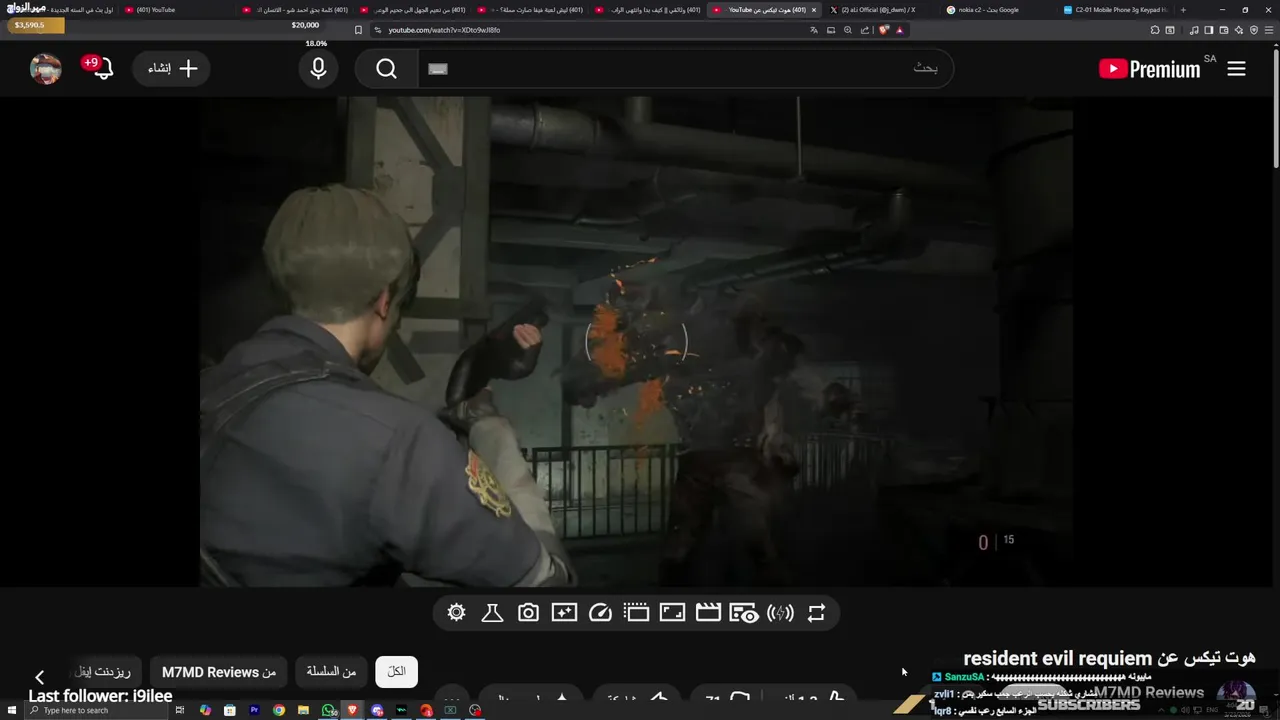Click the video player frame
The height and width of the screenshot is (720, 1280).
(636, 342)
